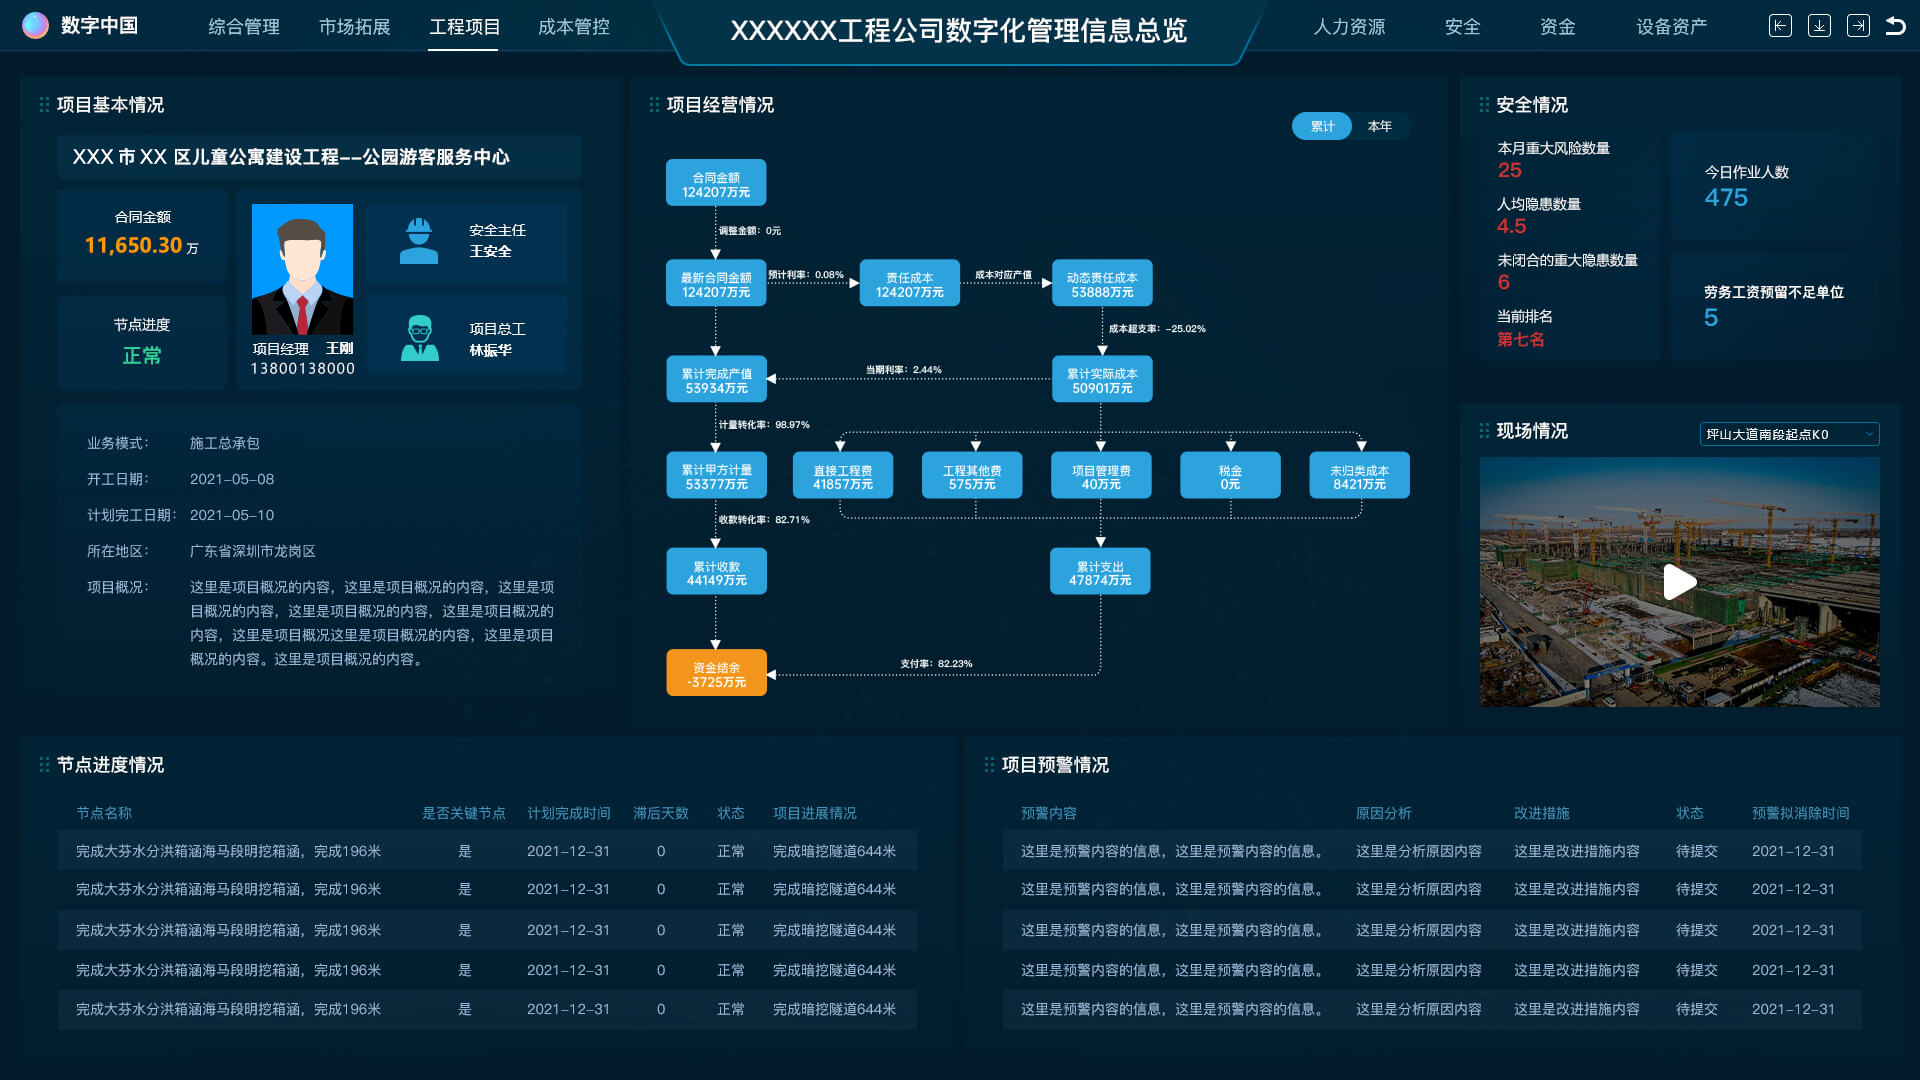Click the orange 资金结余 node

[716, 673]
